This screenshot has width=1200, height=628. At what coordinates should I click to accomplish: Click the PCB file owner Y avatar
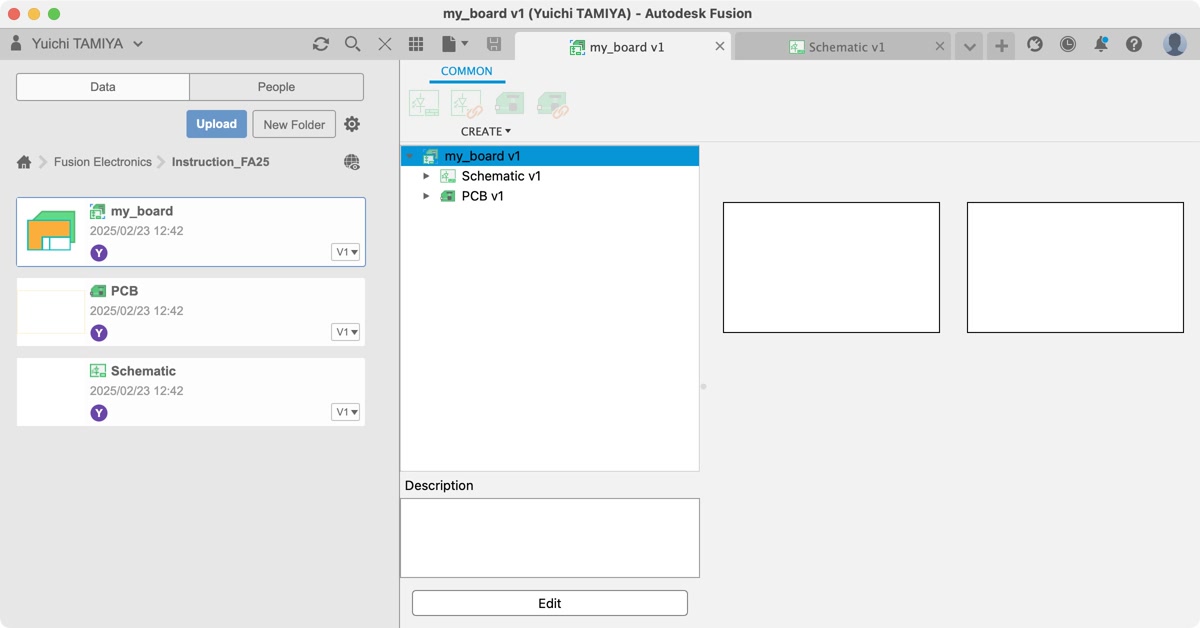(99, 333)
